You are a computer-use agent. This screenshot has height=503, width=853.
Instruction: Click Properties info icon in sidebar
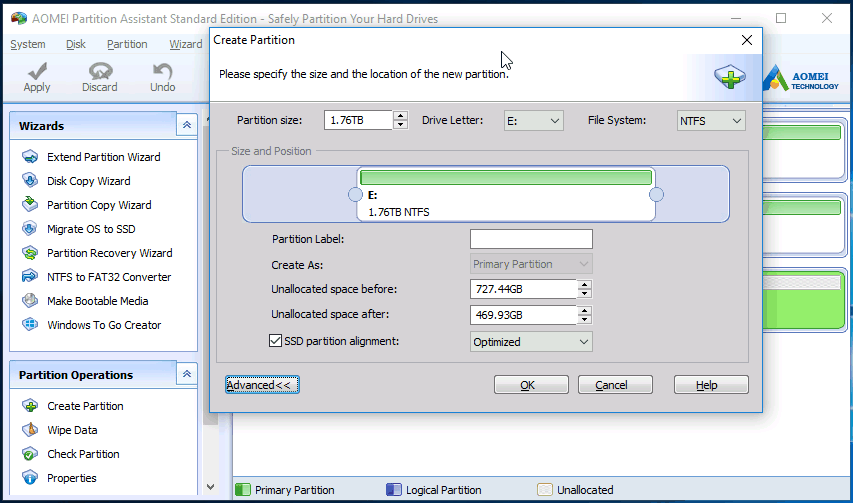point(30,478)
